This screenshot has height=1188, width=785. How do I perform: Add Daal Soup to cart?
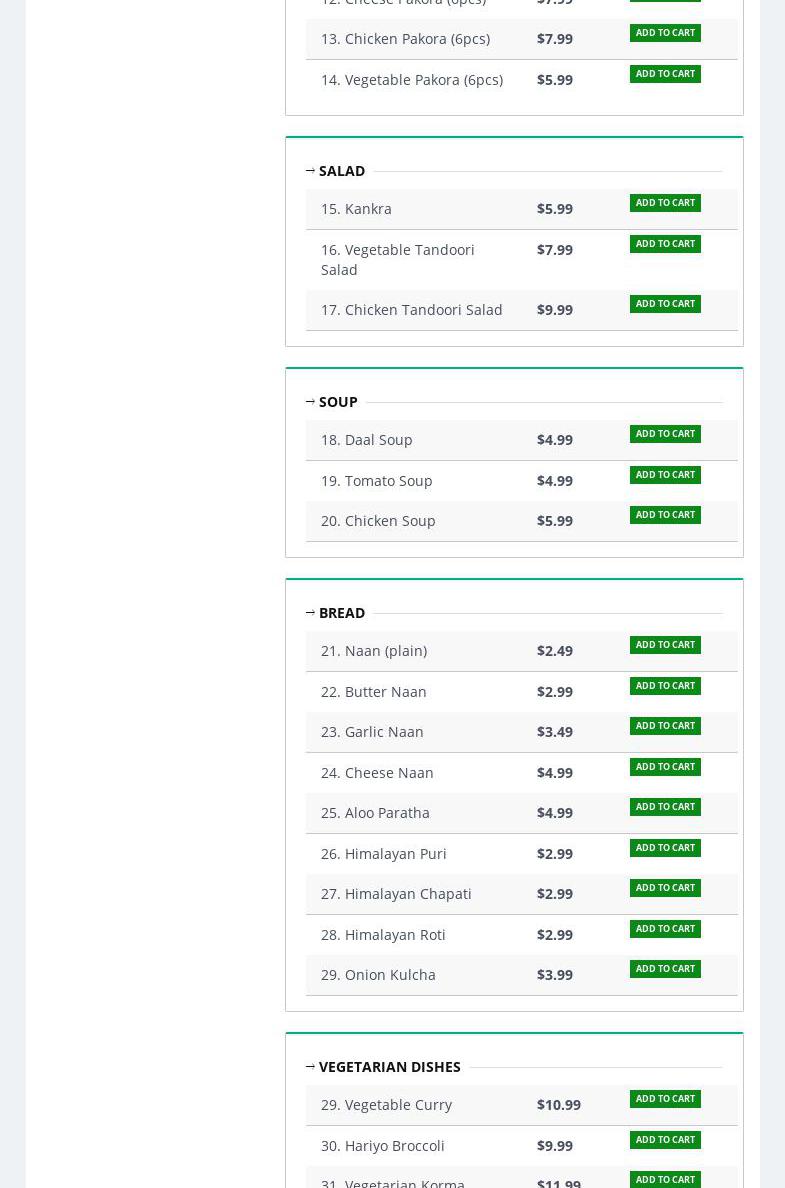(665, 434)
